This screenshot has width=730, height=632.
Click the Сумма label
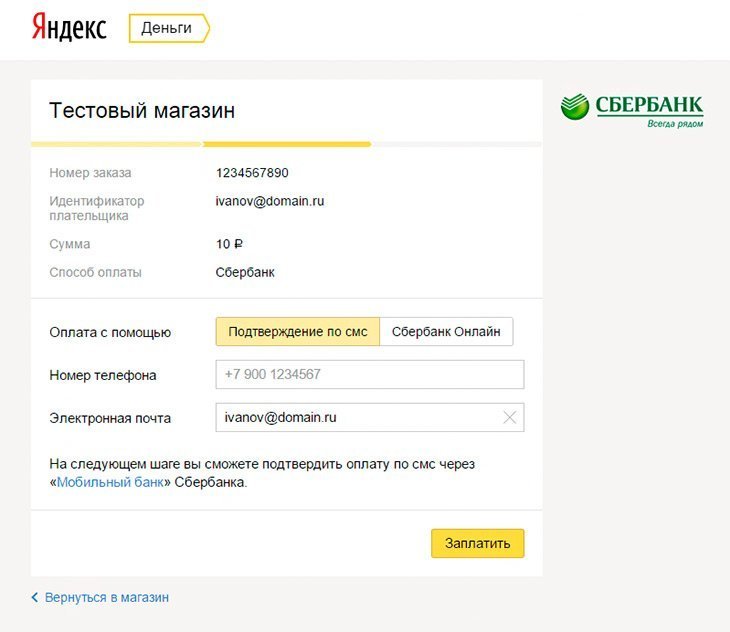(70, 244)
